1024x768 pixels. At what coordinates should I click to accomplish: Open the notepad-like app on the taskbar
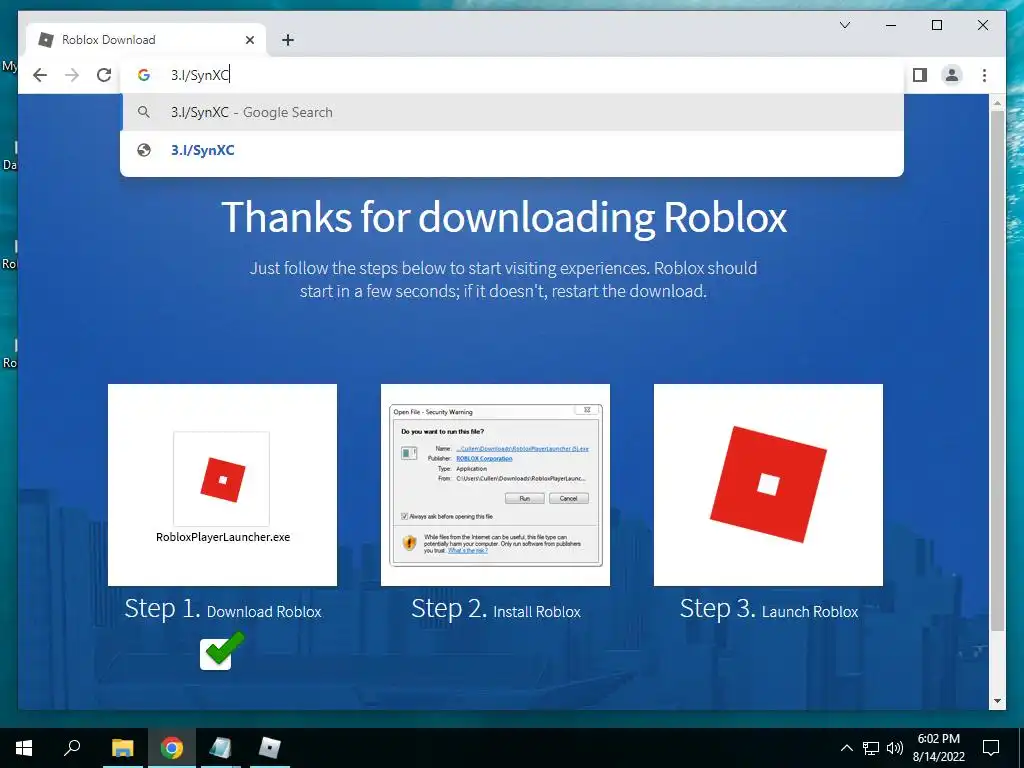tap(220, 748)
